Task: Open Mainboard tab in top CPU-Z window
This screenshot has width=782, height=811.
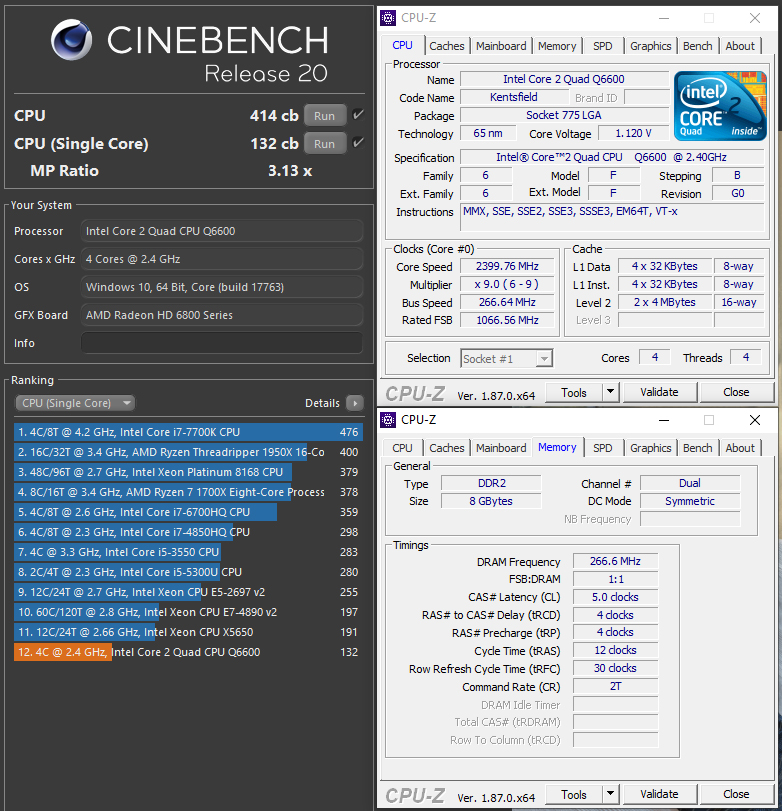Action: (501, 46)
